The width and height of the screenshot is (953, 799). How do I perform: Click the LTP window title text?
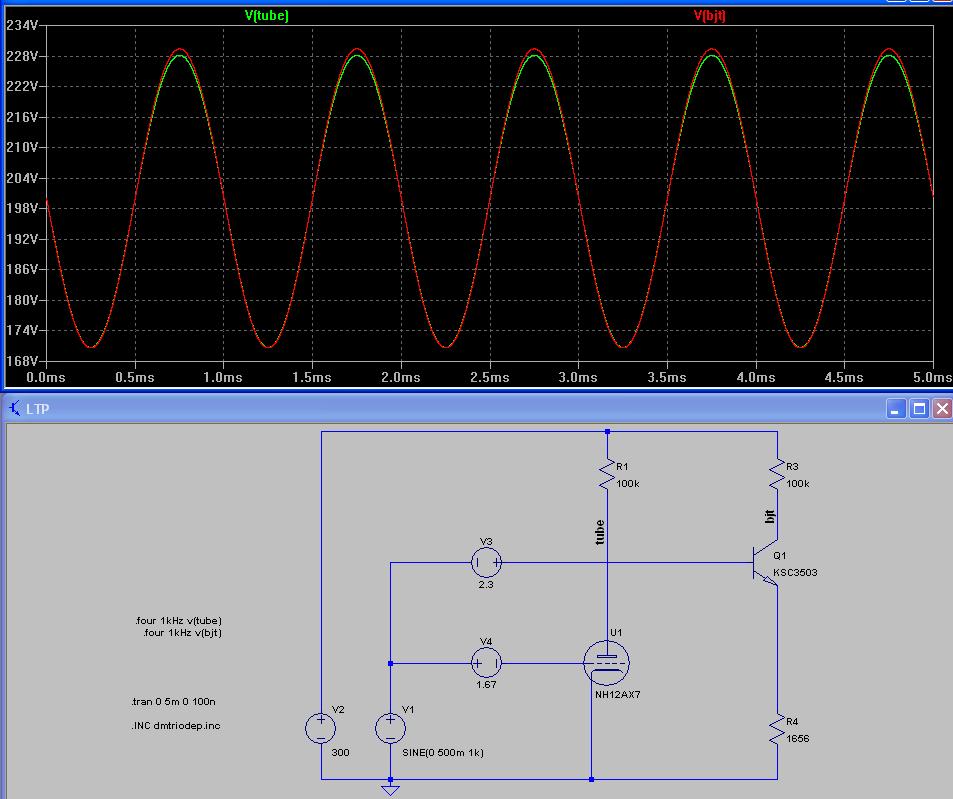pos(38,409)
